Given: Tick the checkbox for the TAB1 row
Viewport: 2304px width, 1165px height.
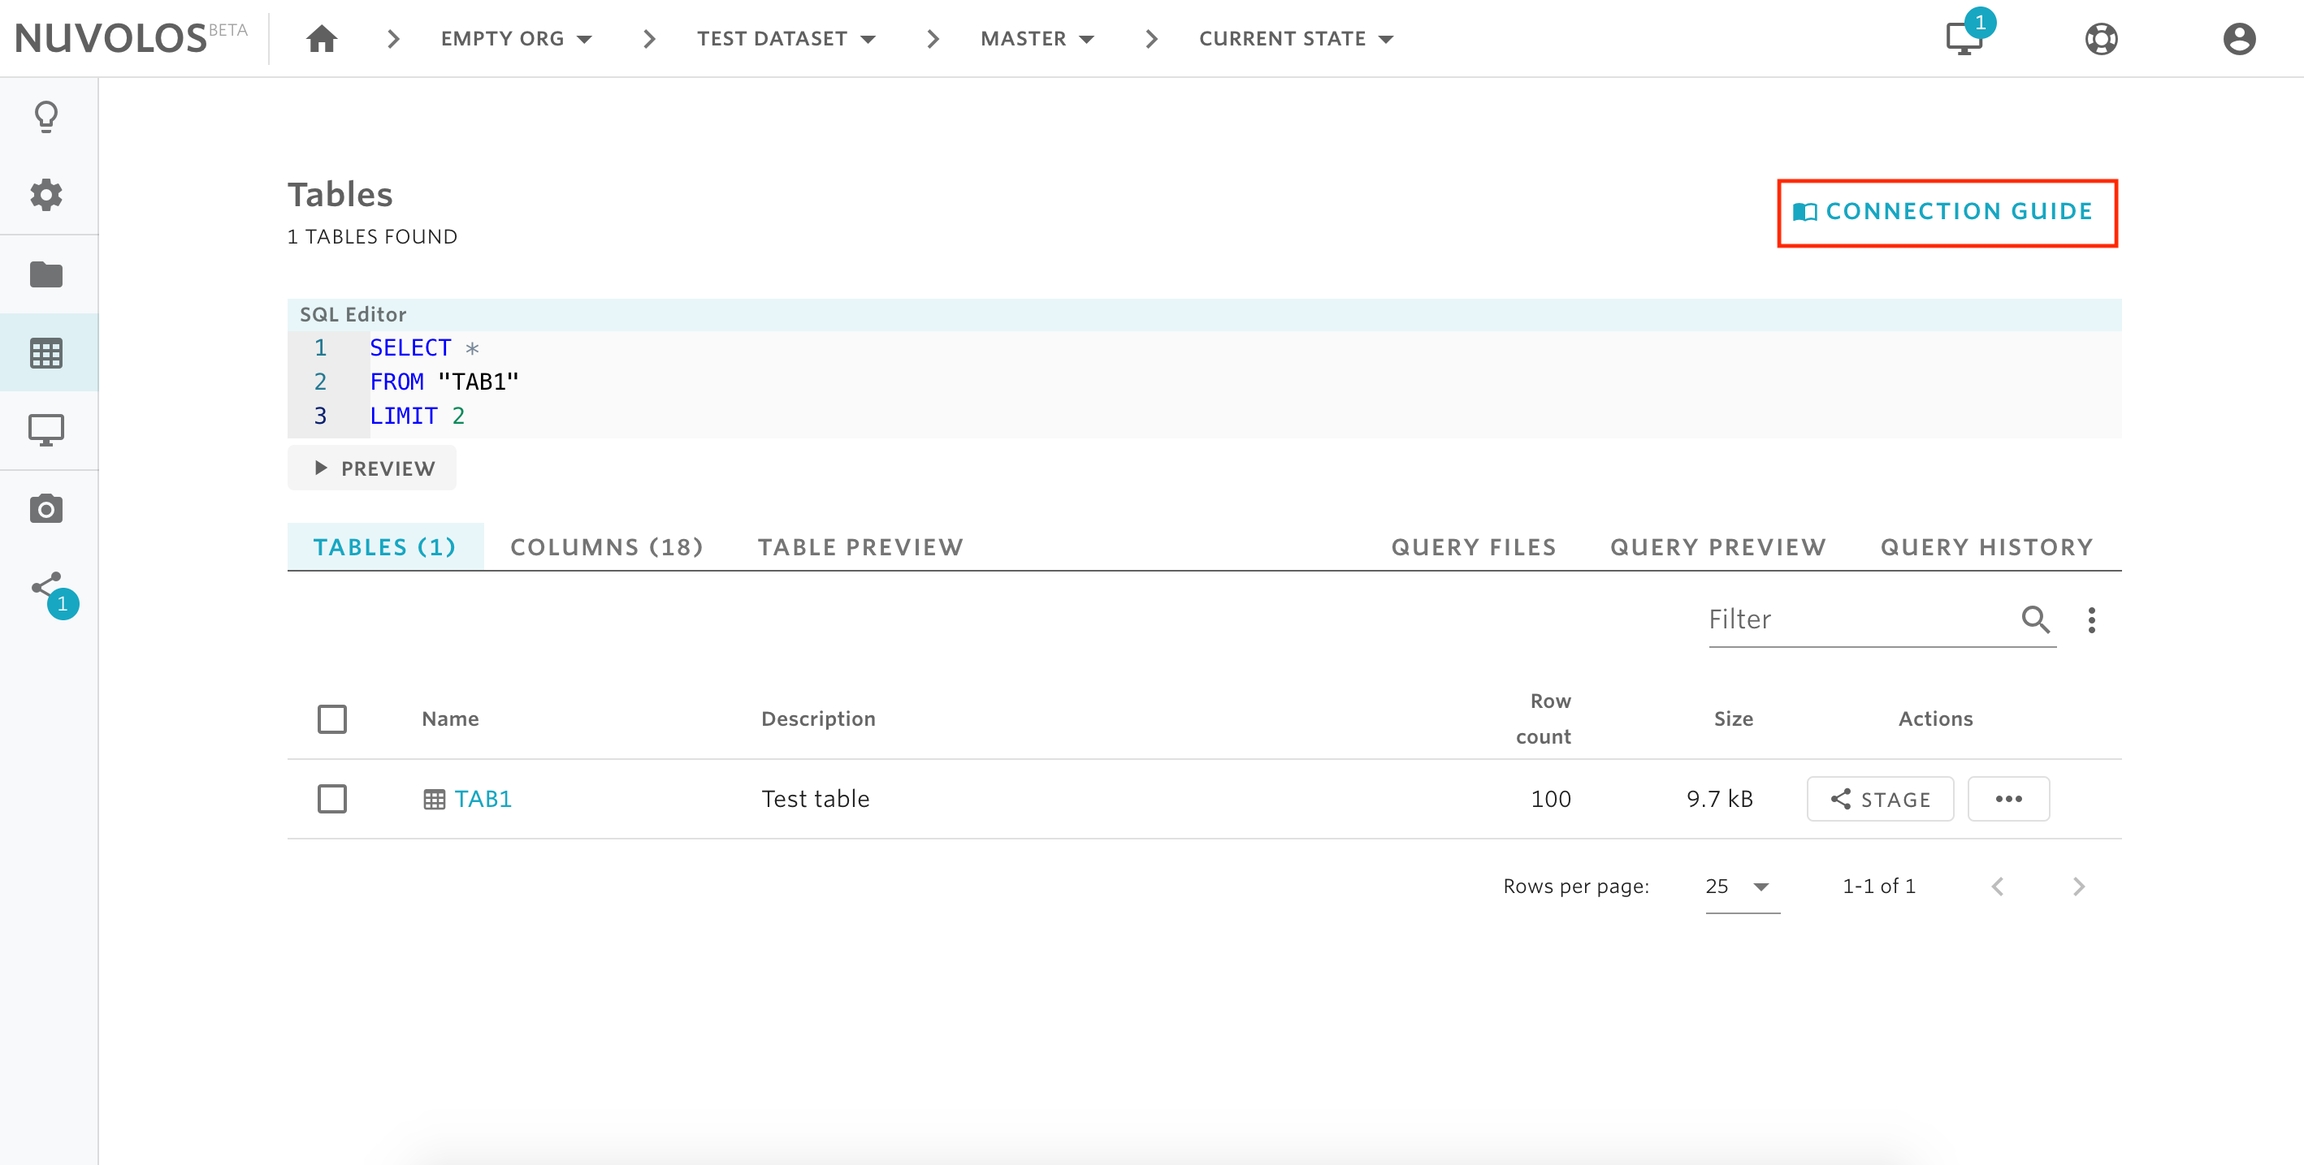Looking at the screenshot, I should 332,799.
